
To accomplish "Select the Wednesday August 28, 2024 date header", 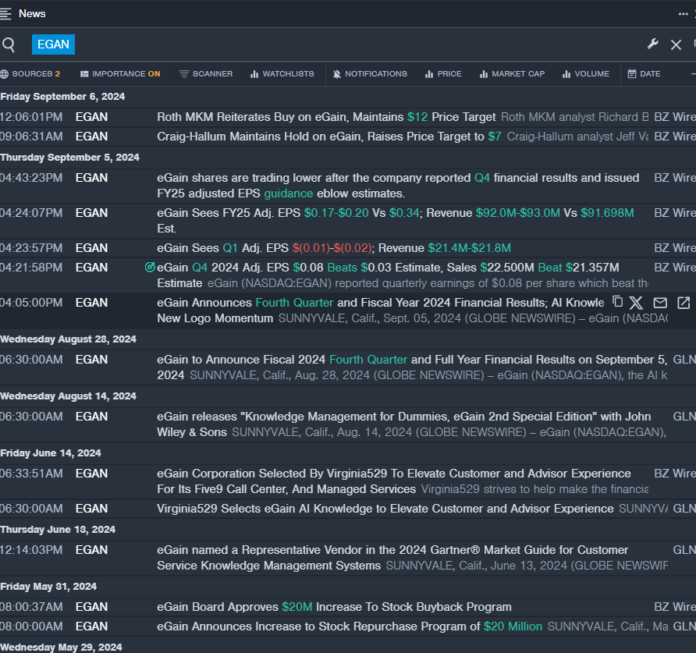I will pos(68,339).
